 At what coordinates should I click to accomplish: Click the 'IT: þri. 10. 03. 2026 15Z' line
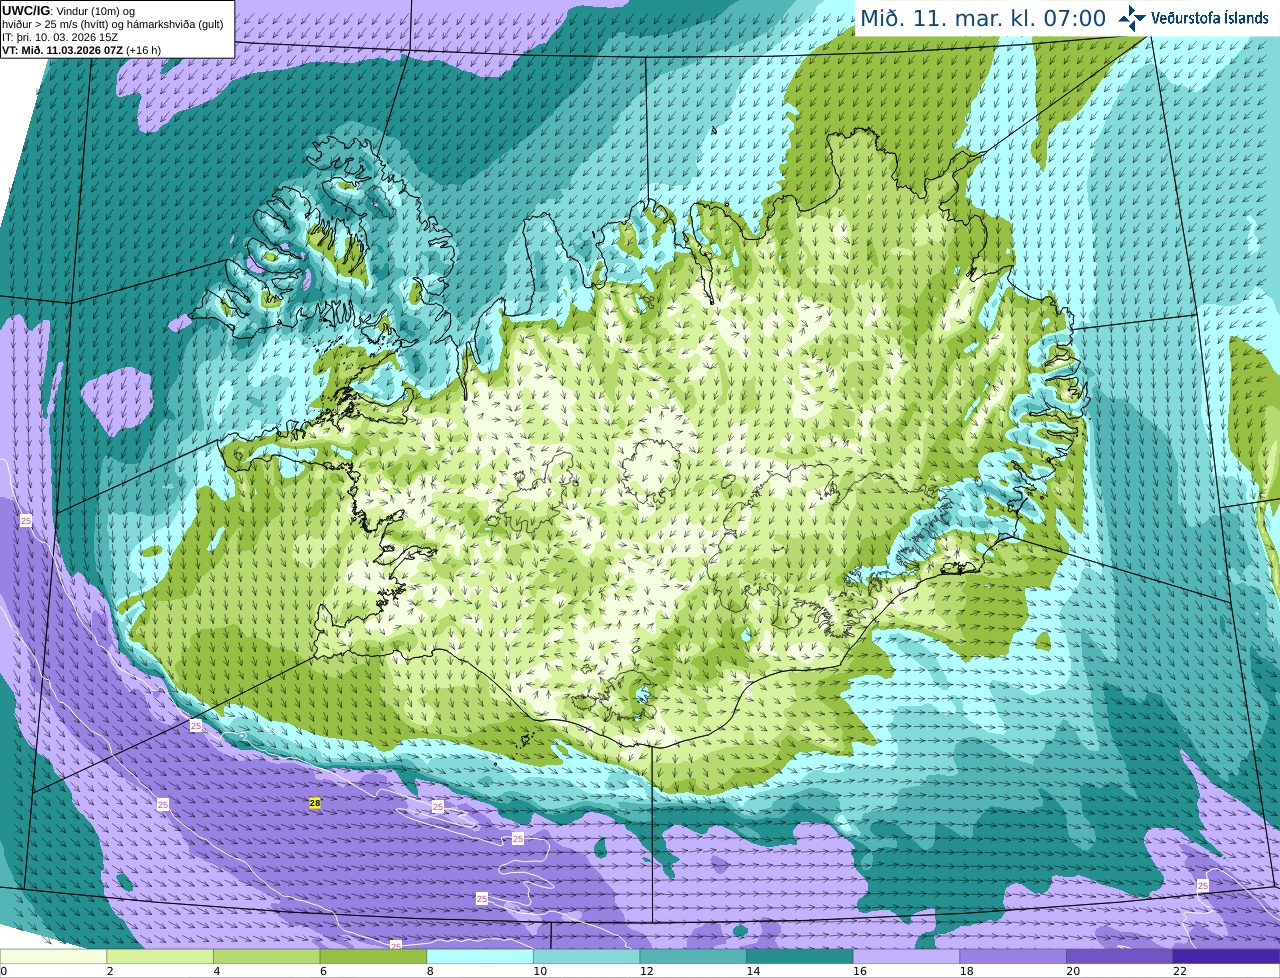pos(60,37)
